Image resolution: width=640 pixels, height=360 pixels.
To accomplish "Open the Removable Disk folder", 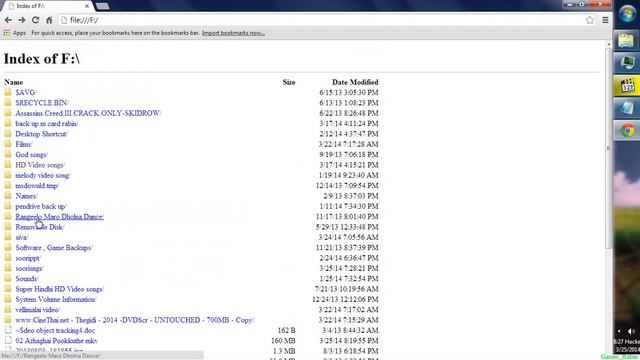I will pyautogui.click(x=40, y=227).
